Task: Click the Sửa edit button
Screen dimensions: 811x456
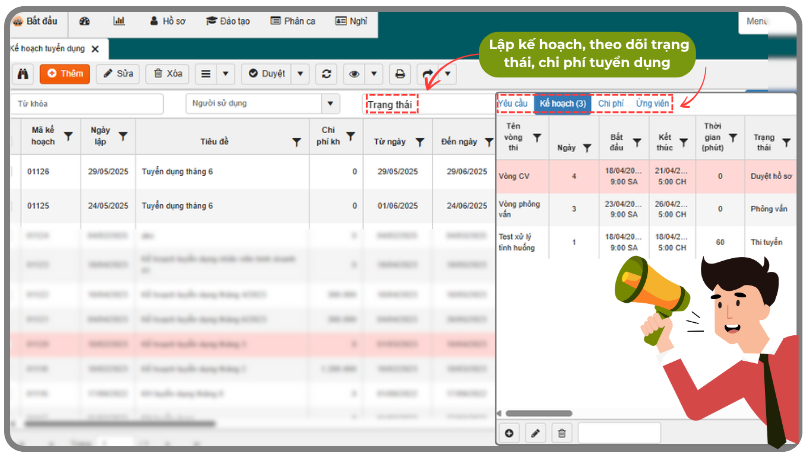Action: tap(118, 74)
